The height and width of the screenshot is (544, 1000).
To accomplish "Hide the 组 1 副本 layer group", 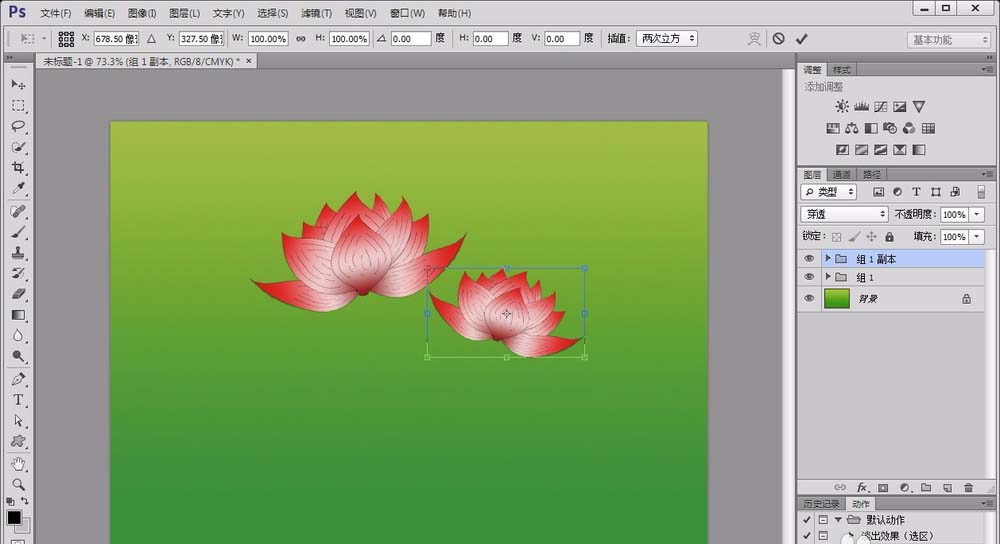I will tap(809, 259).
